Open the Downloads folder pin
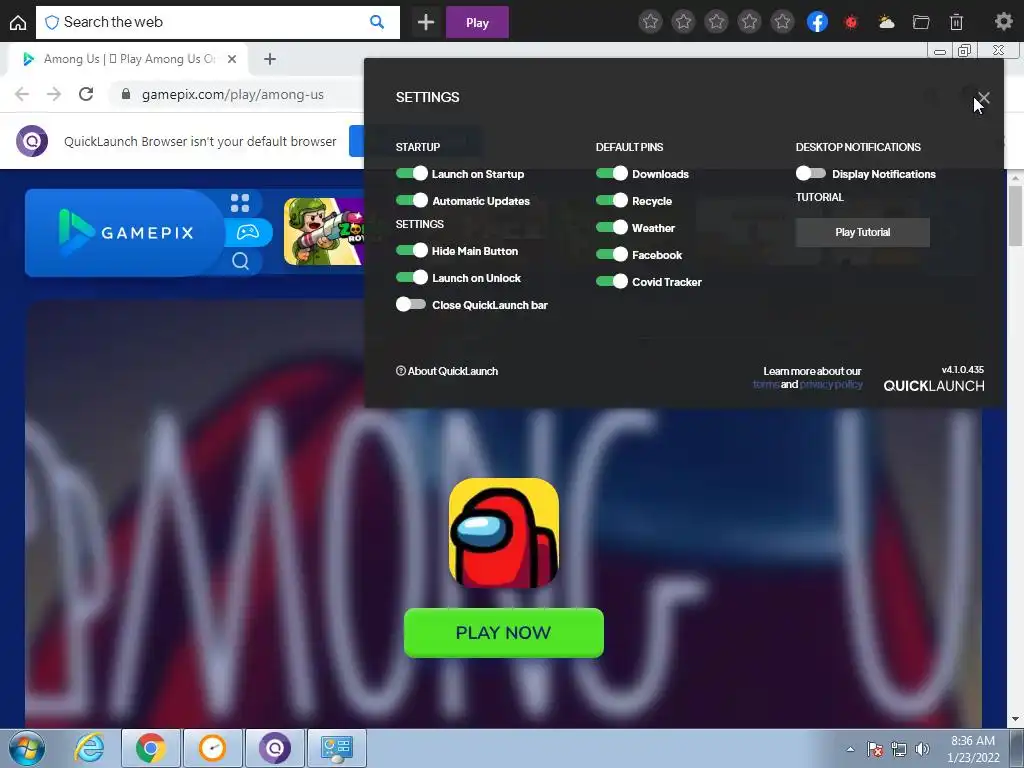The height and width of the screenshot is (768, 1024). 921,22
